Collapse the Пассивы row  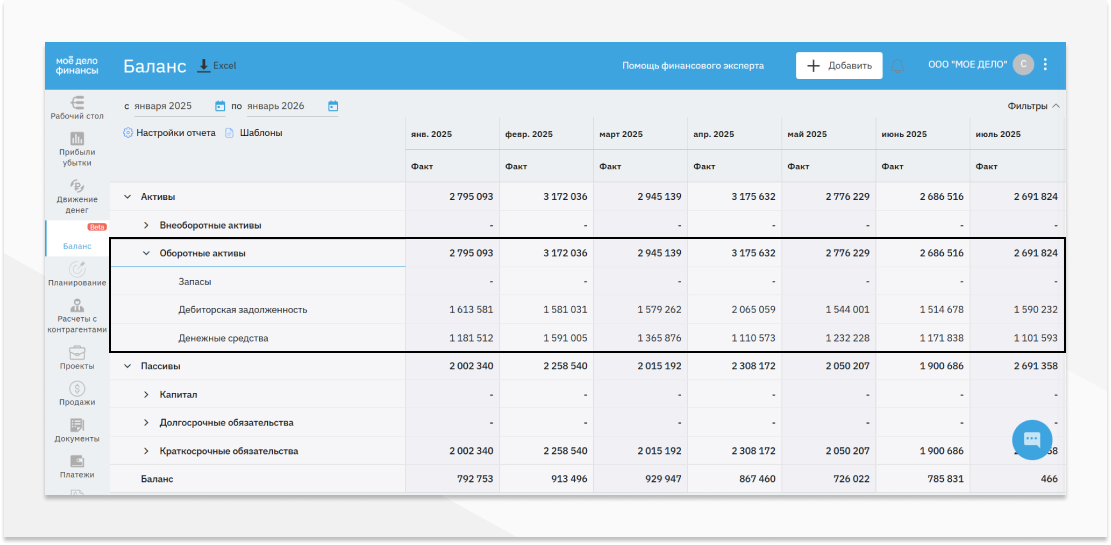coord(128,366)
